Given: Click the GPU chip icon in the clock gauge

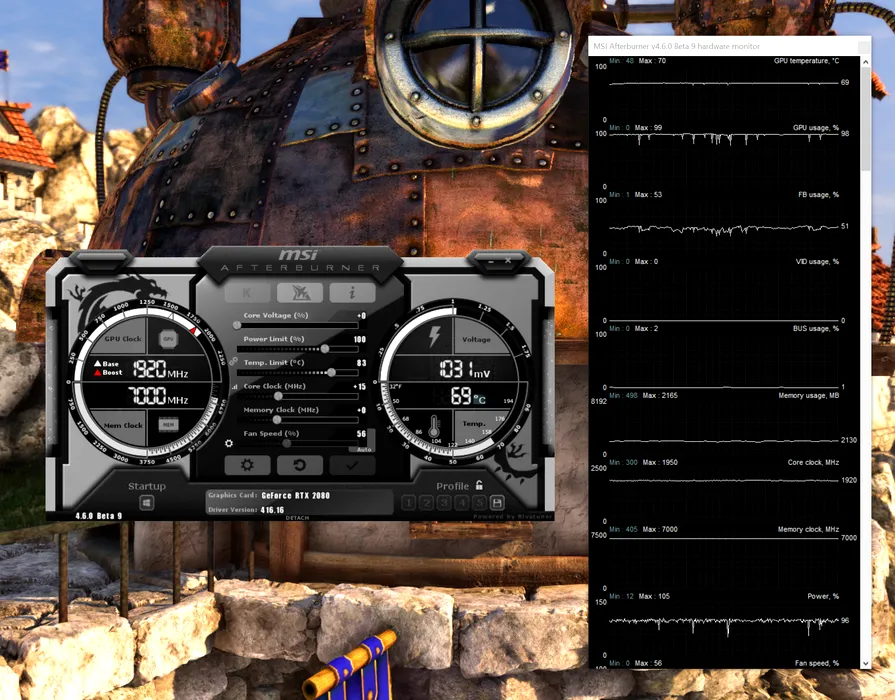Looking at the screenshot, I should (168, 339).
